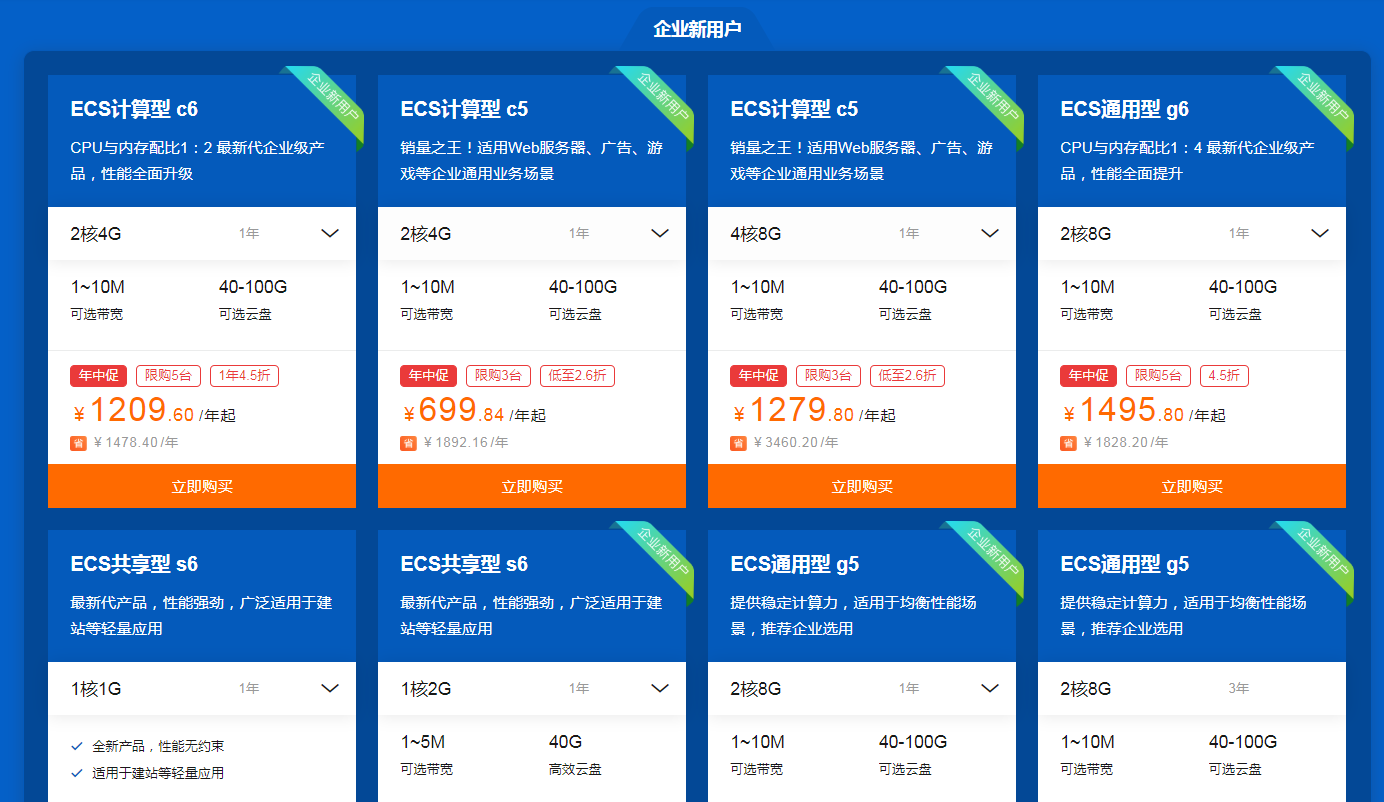Click the 1~5M 可选带宽 value
This screenshot has height=802, width=1384.
coord(423,742)
